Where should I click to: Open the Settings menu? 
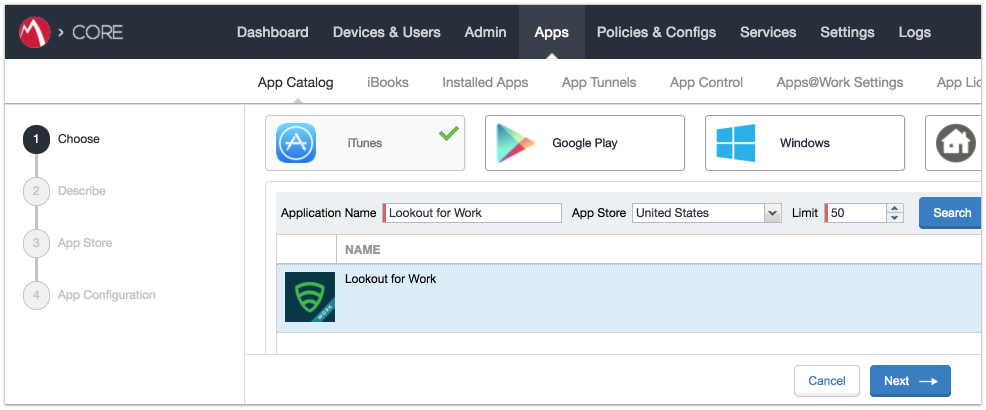pos(848,32)
